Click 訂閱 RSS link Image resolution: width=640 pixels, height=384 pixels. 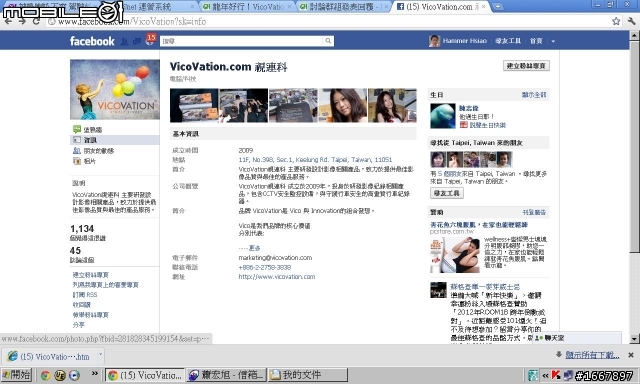[x=85, y=295]
